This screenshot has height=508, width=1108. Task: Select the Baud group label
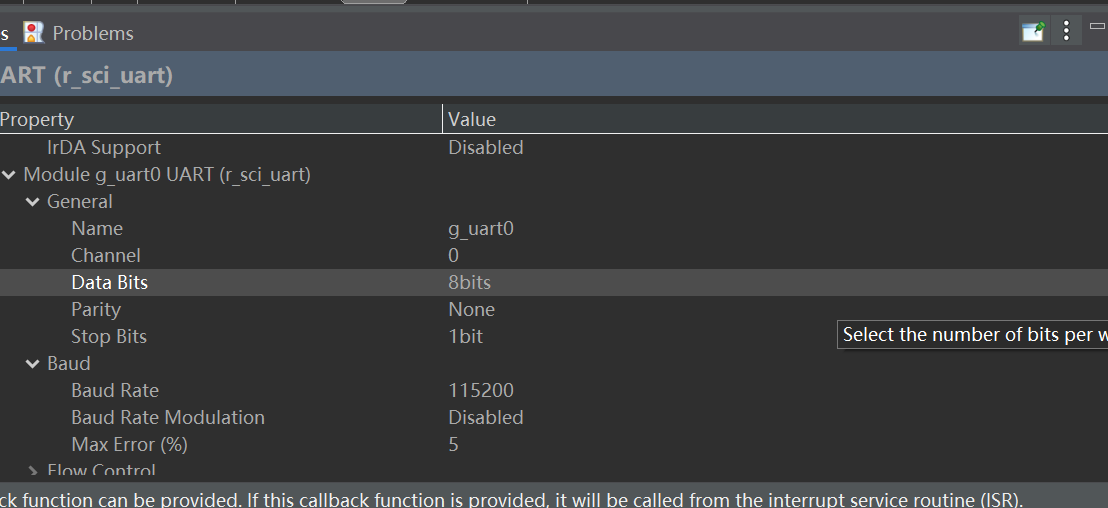69,363
